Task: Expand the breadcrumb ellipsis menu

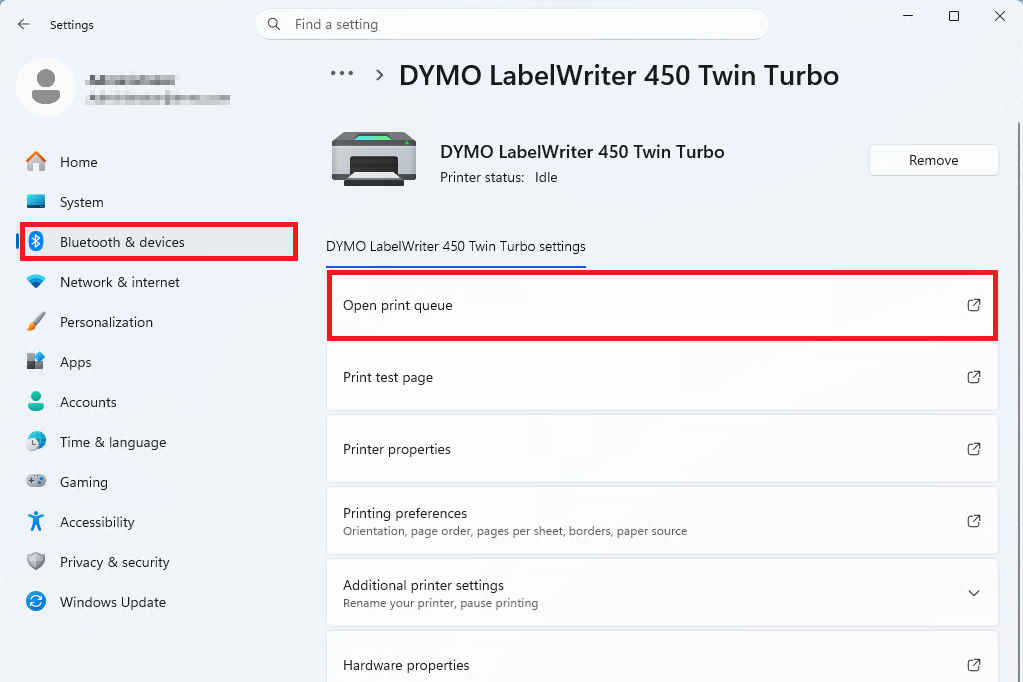Action: click(342, 74)
